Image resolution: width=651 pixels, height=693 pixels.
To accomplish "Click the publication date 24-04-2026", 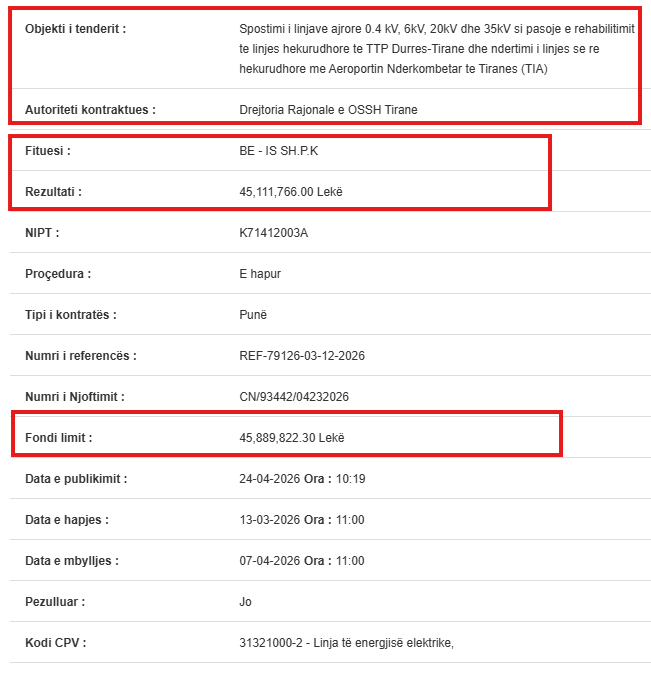I will [x=271, y=479].
